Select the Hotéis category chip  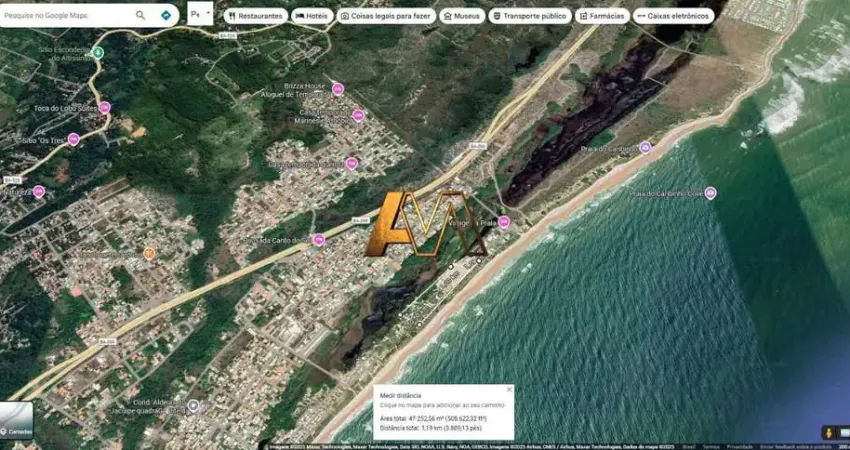click(313, 16)
